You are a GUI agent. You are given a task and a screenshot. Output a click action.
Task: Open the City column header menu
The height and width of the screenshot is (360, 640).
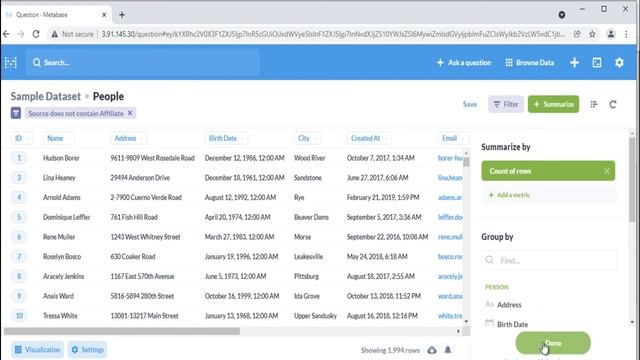pyautogui.click(x=307, y=138)
